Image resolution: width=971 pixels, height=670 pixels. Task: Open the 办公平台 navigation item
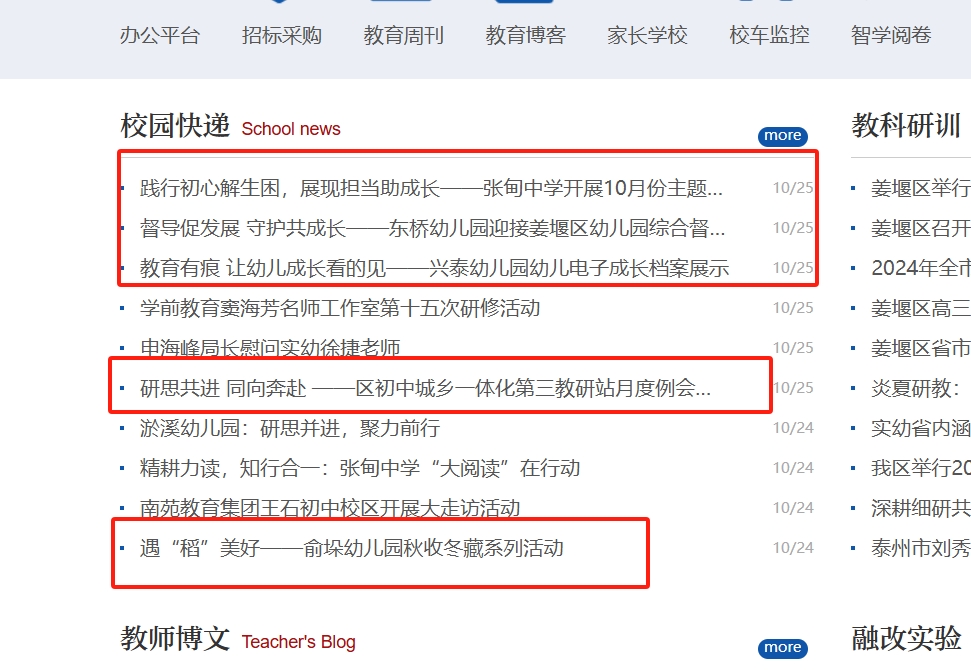160,35
